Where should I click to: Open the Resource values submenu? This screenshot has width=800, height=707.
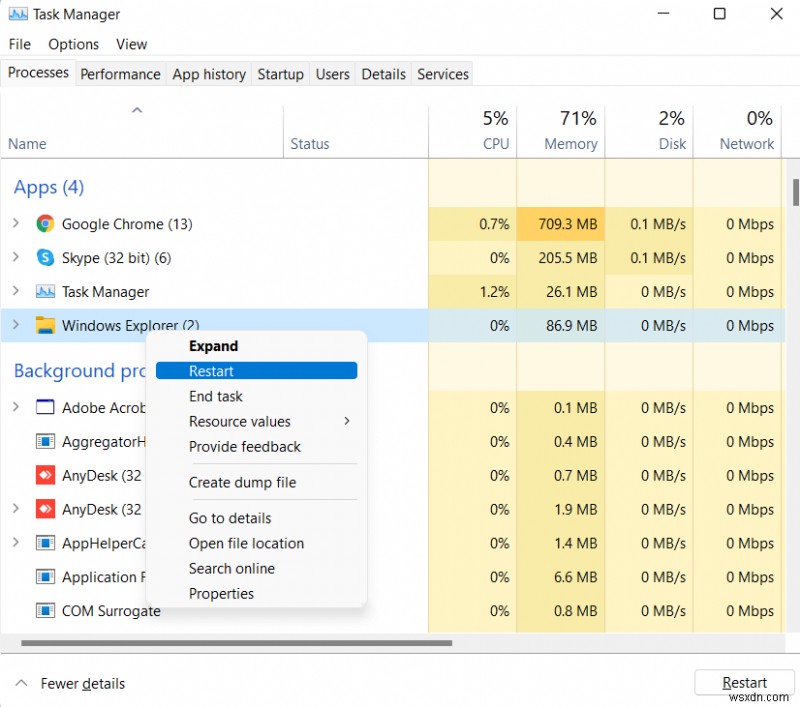[240, 422]
